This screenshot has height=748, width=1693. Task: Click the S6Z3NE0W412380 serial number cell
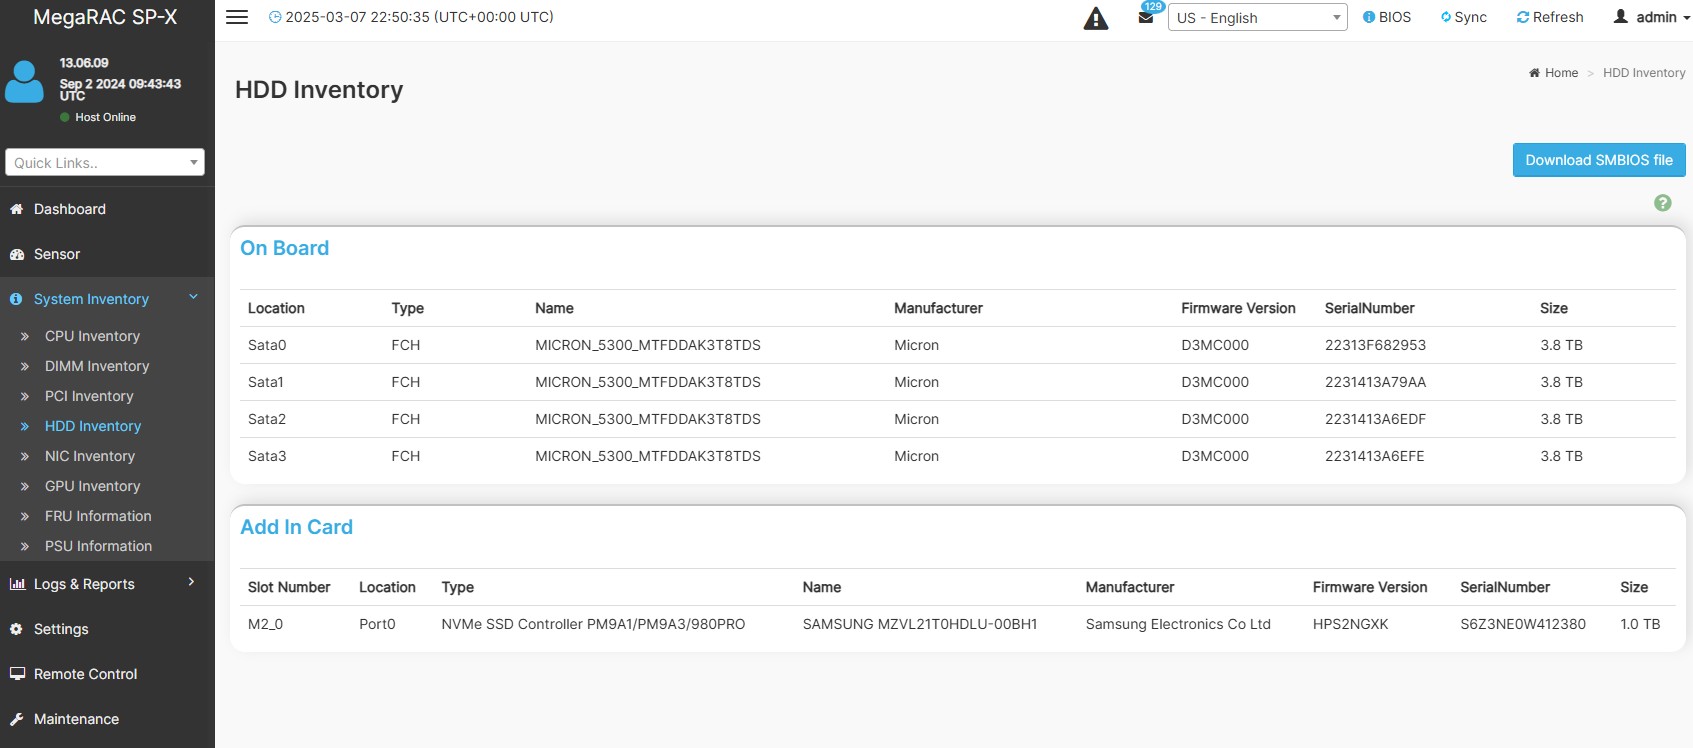[x=1523, y=624]
